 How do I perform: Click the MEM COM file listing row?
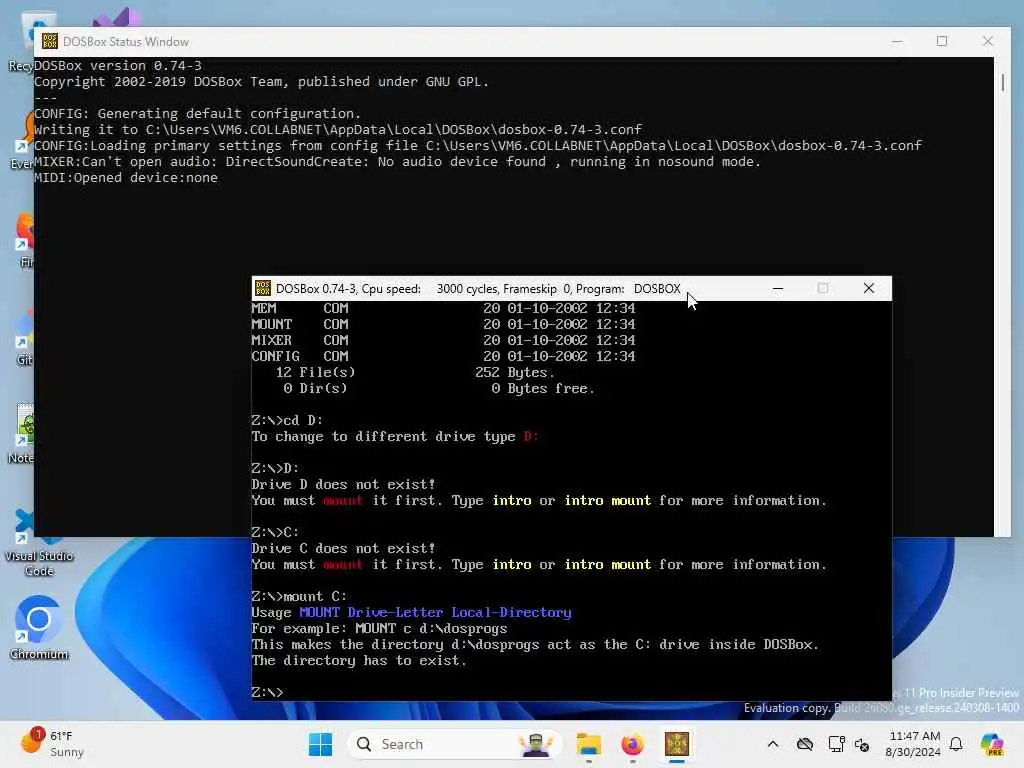tap(443, 308)
